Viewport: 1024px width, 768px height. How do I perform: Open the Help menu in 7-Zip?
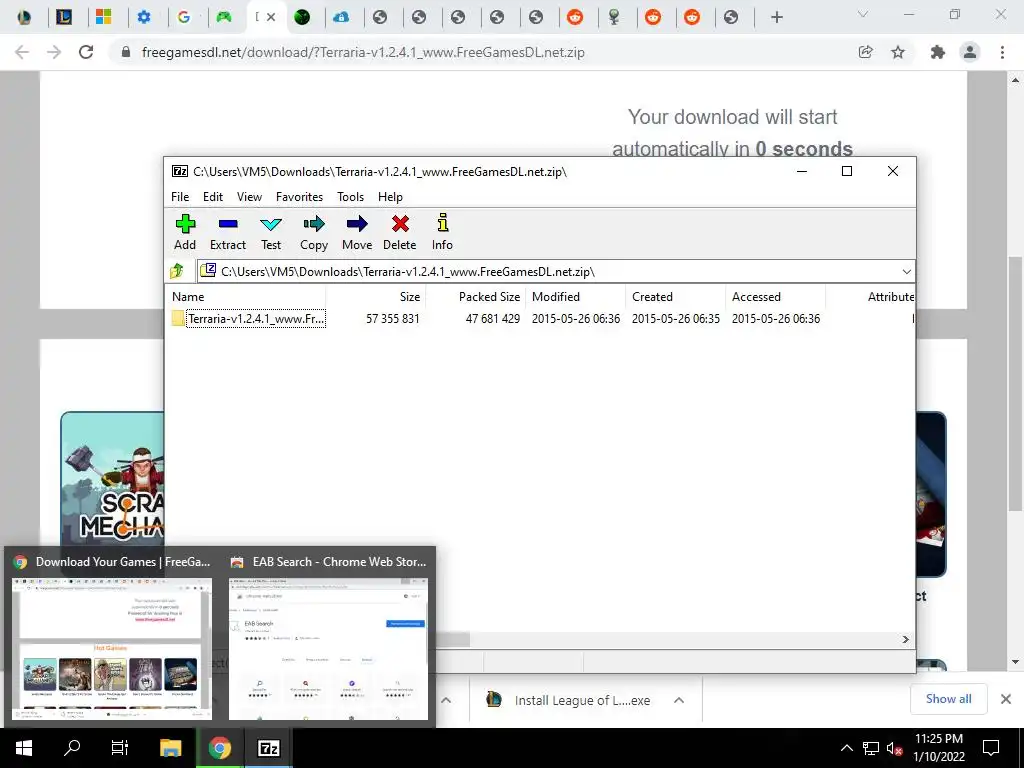coord(391,197)
